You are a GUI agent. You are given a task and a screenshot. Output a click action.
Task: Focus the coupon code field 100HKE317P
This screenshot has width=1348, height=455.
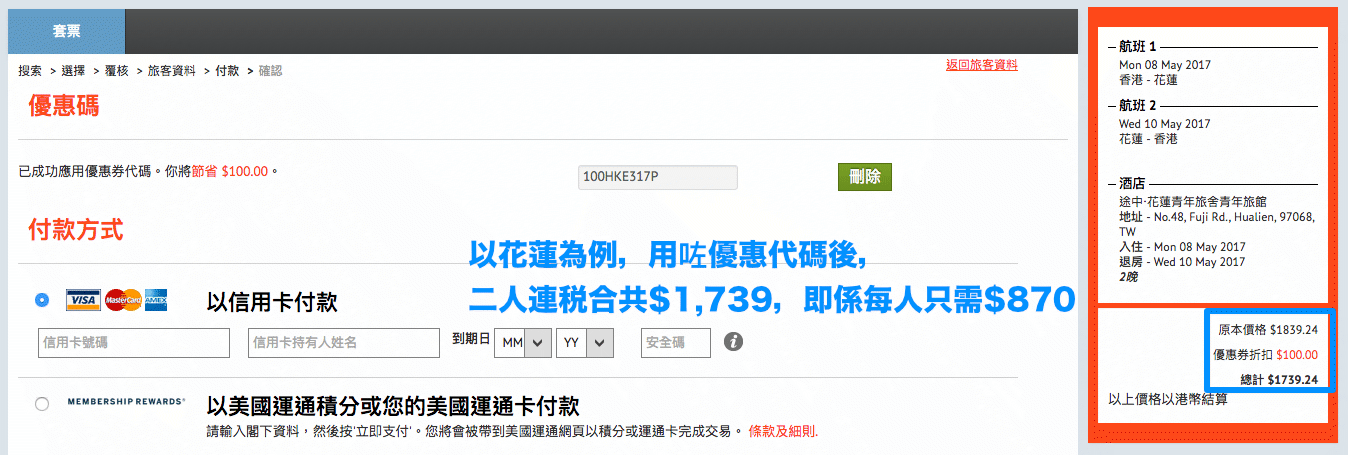[657, 177]
